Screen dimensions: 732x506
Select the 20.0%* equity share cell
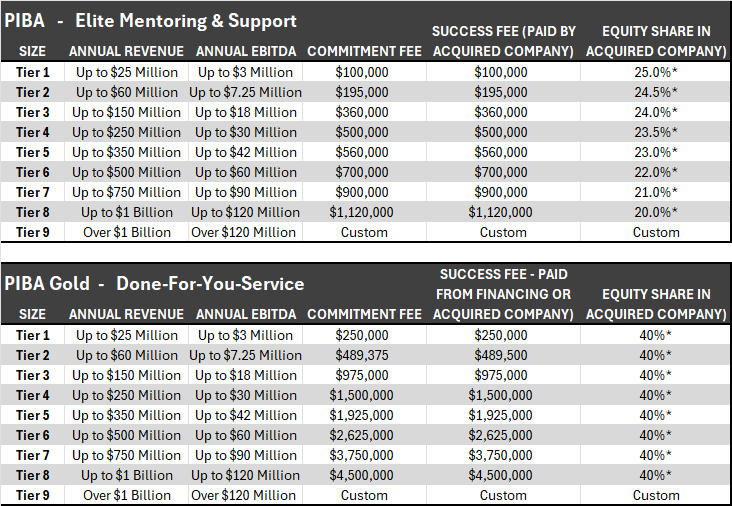655,212
